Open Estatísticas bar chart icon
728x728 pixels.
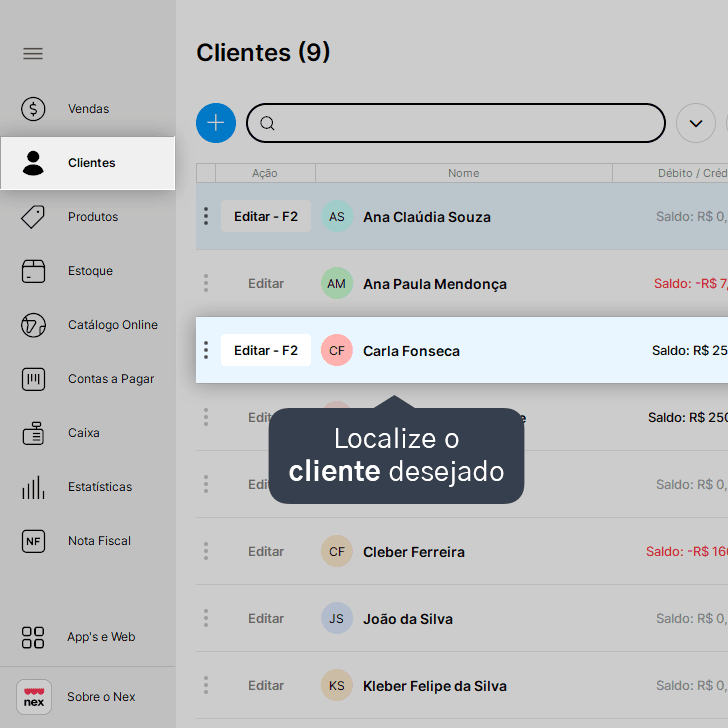click(33, 487)
